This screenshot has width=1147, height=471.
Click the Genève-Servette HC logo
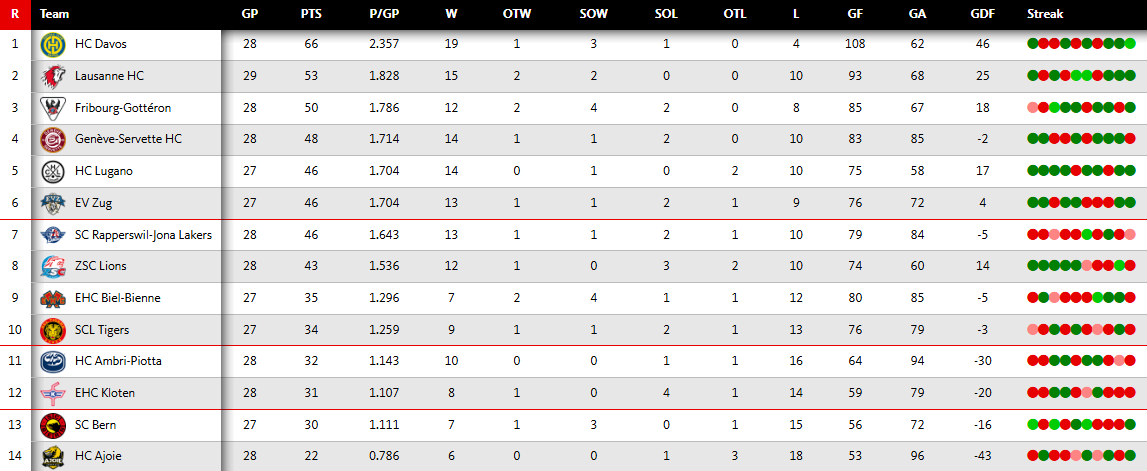[x=52, y=139]
